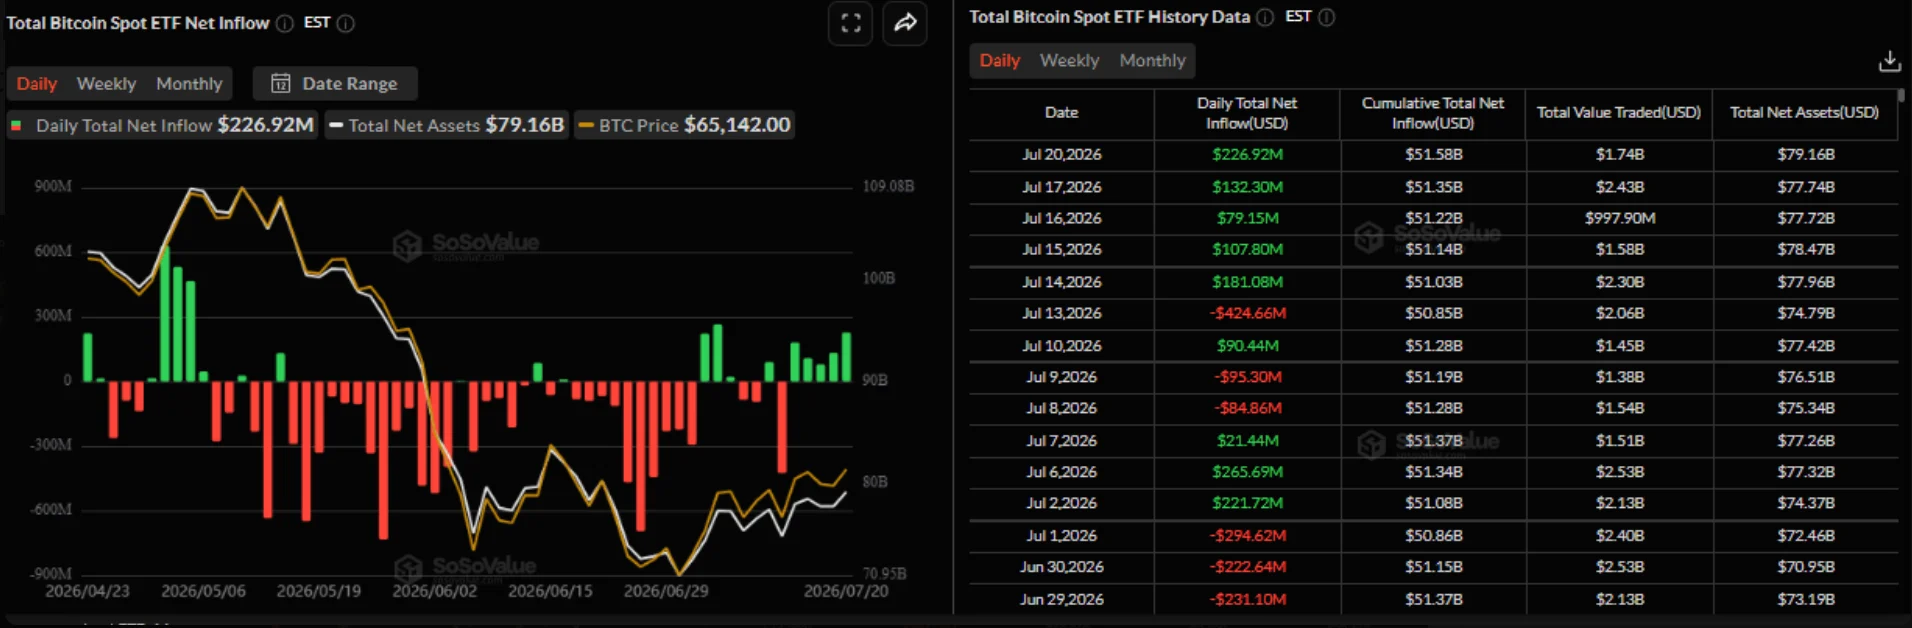The width and height of the screenshot is (1912, 628).
Task: Click the $1.74B value traded cell
Action: pos(1620,154)
